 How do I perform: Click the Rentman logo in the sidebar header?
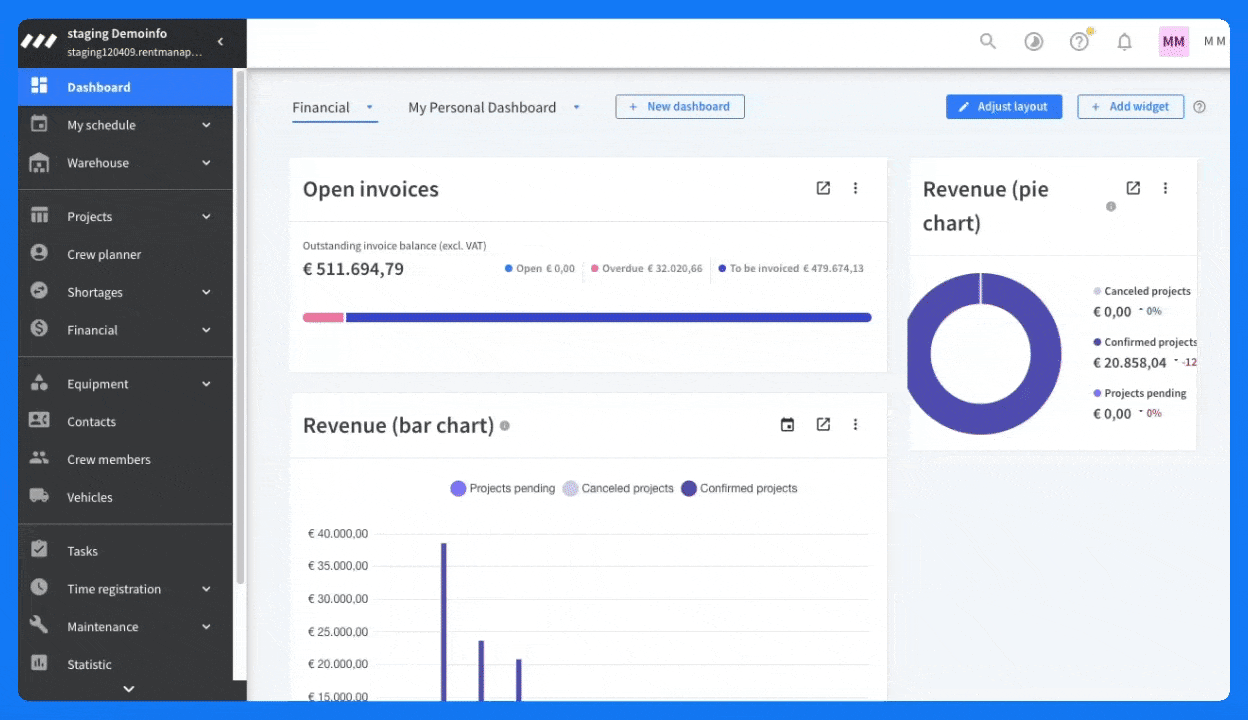click(x=39, y=42)
